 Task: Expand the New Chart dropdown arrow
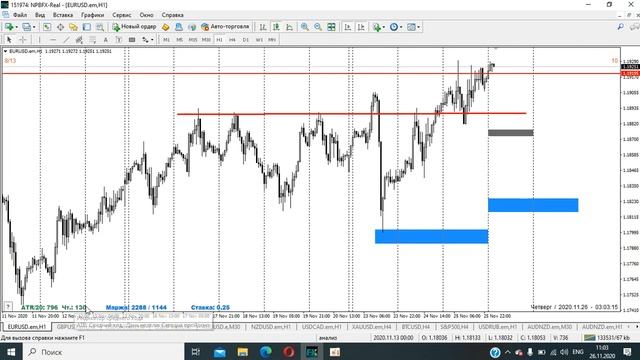(16, 27)
